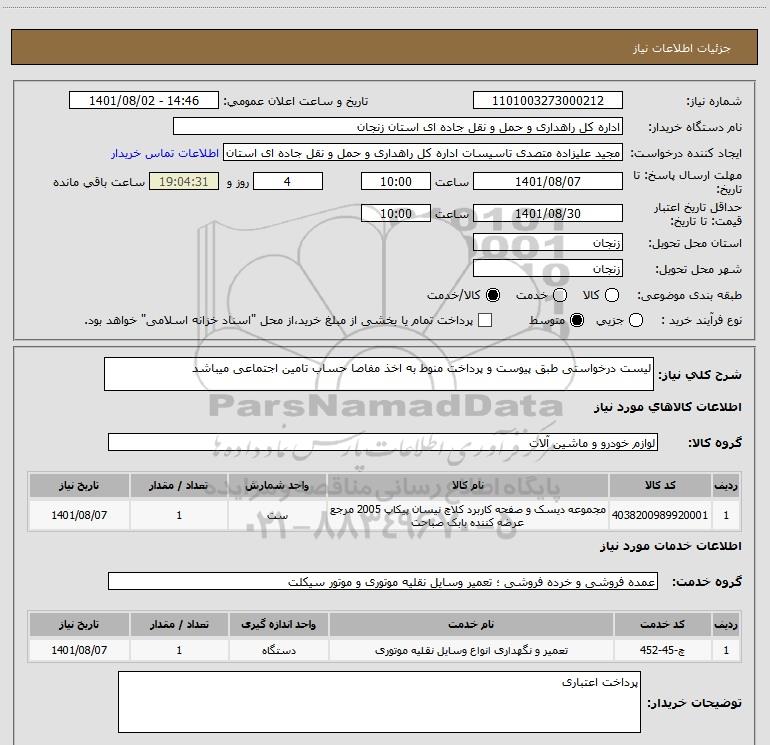Click the goods name cell مجموعه دیسک و صفحه
The height and width of the screenshot is (745, 770).
468,515
